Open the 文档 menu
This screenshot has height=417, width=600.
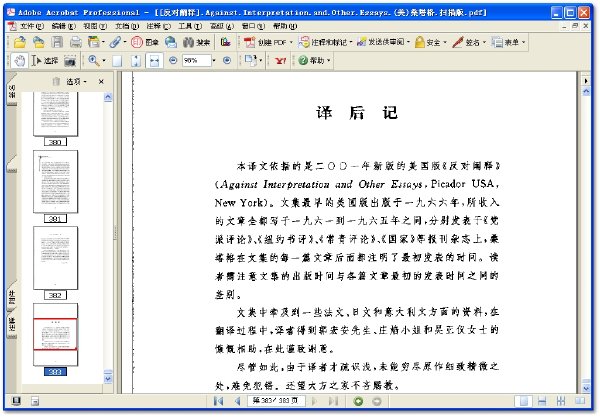click(x=127, y=26)
